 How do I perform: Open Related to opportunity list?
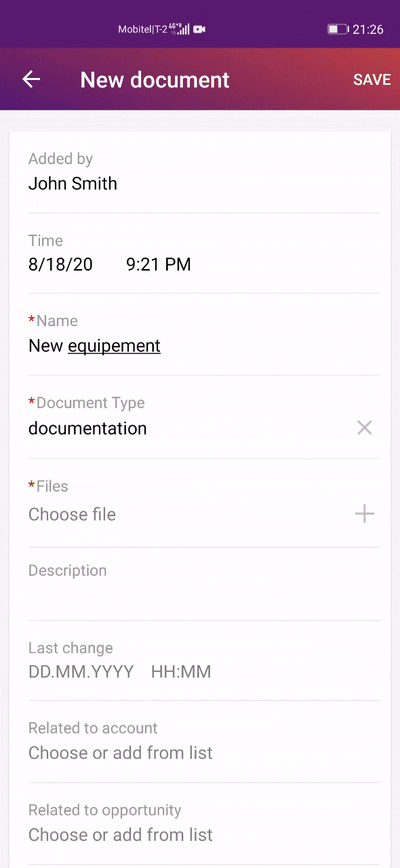coord(204,824)
